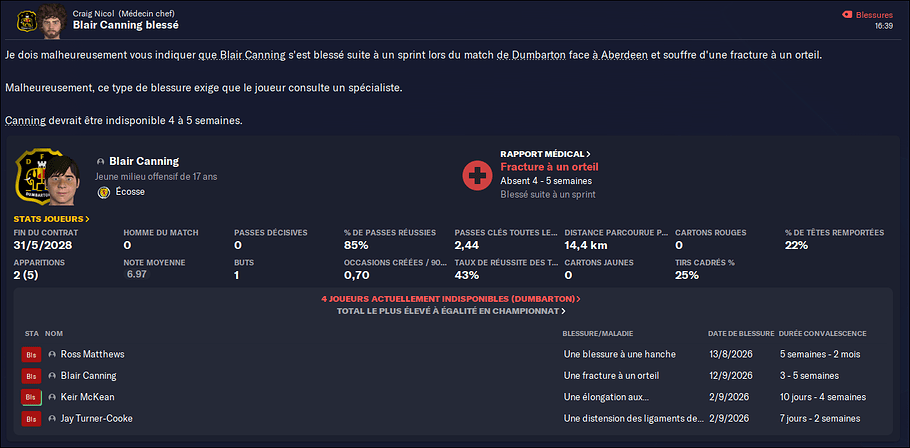The width and height of the screenshot is (910, 448).
Task: Sort table by Date de blessure column
Action: [x=741, y=334]
